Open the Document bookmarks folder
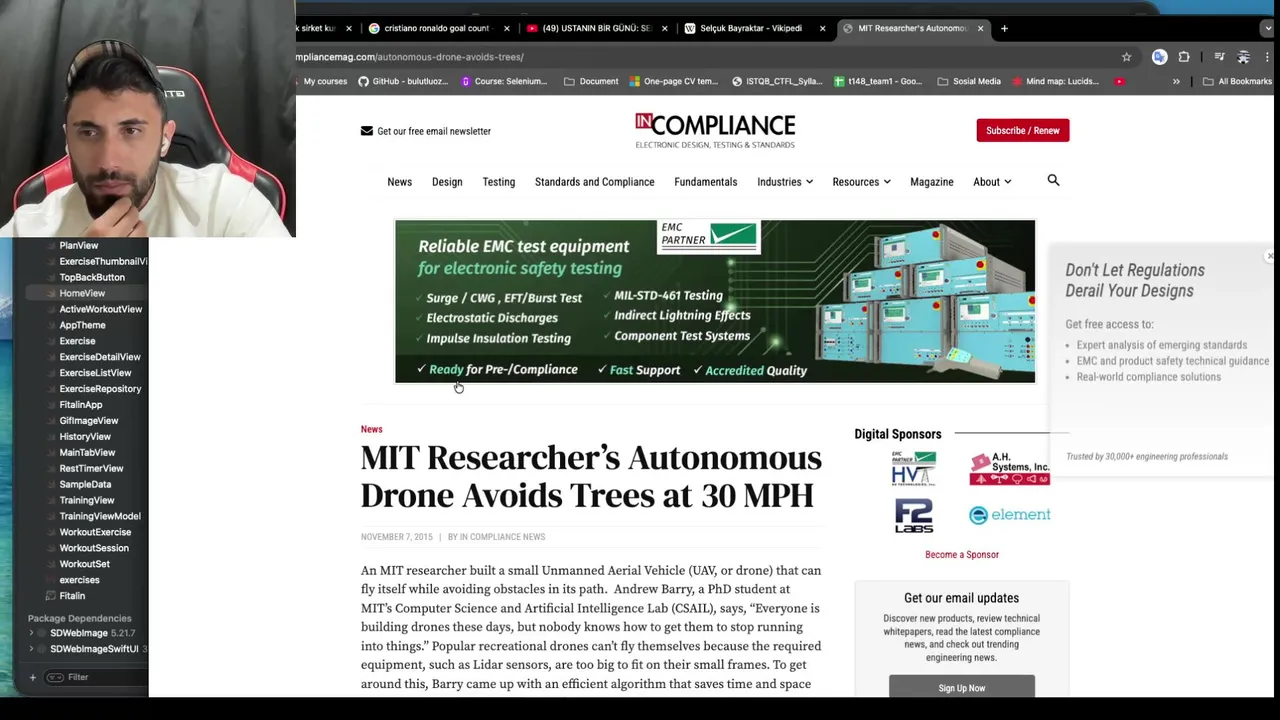The height and width of the screenshot is (720, 1280). [591, 81]
